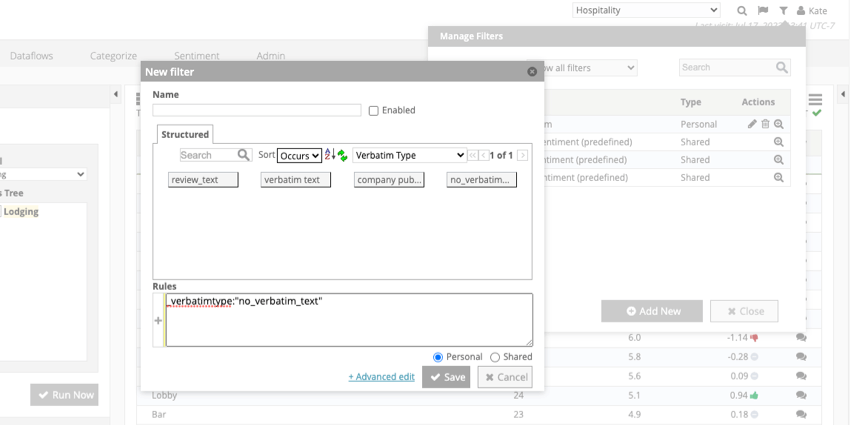Click the filter funnel icon
This screenshot has height=425, width=850.
pos(783,10)
